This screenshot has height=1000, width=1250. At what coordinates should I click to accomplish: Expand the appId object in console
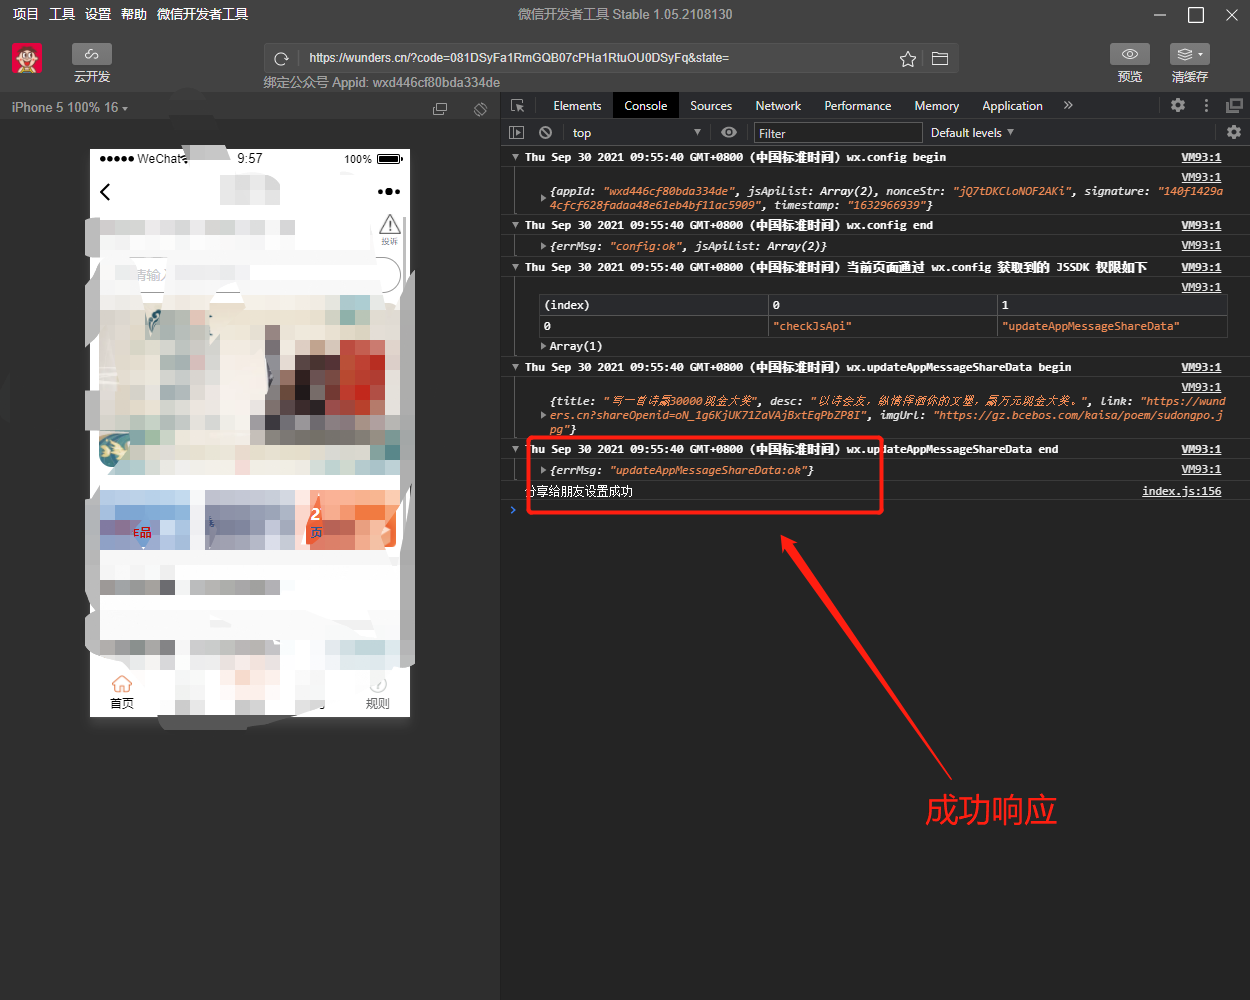[543, 197]
